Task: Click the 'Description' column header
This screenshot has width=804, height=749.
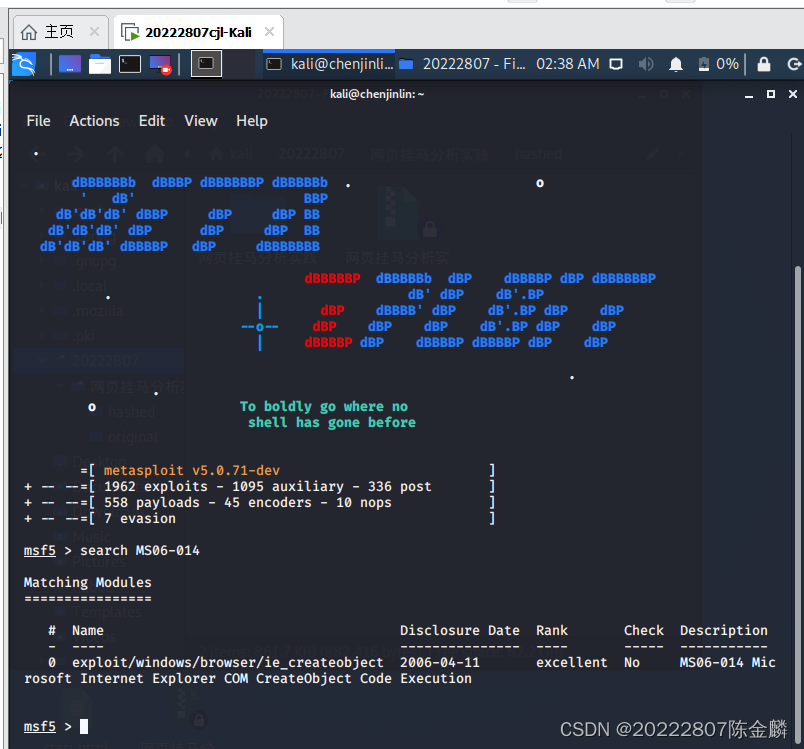Action: [724, 631]
